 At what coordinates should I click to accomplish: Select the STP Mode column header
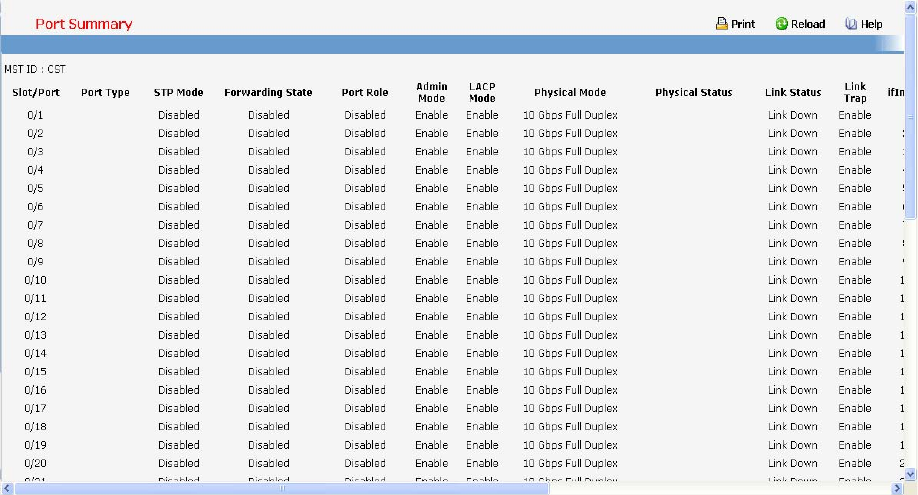178,93
